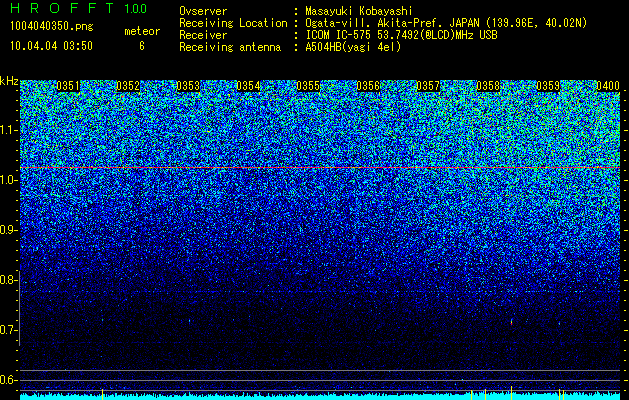The height and width of the screenshot is (400, 629).
Task: Click the ICOM IC-575 53.7492 MHz USB text
Action: click(x=401, y=35)
